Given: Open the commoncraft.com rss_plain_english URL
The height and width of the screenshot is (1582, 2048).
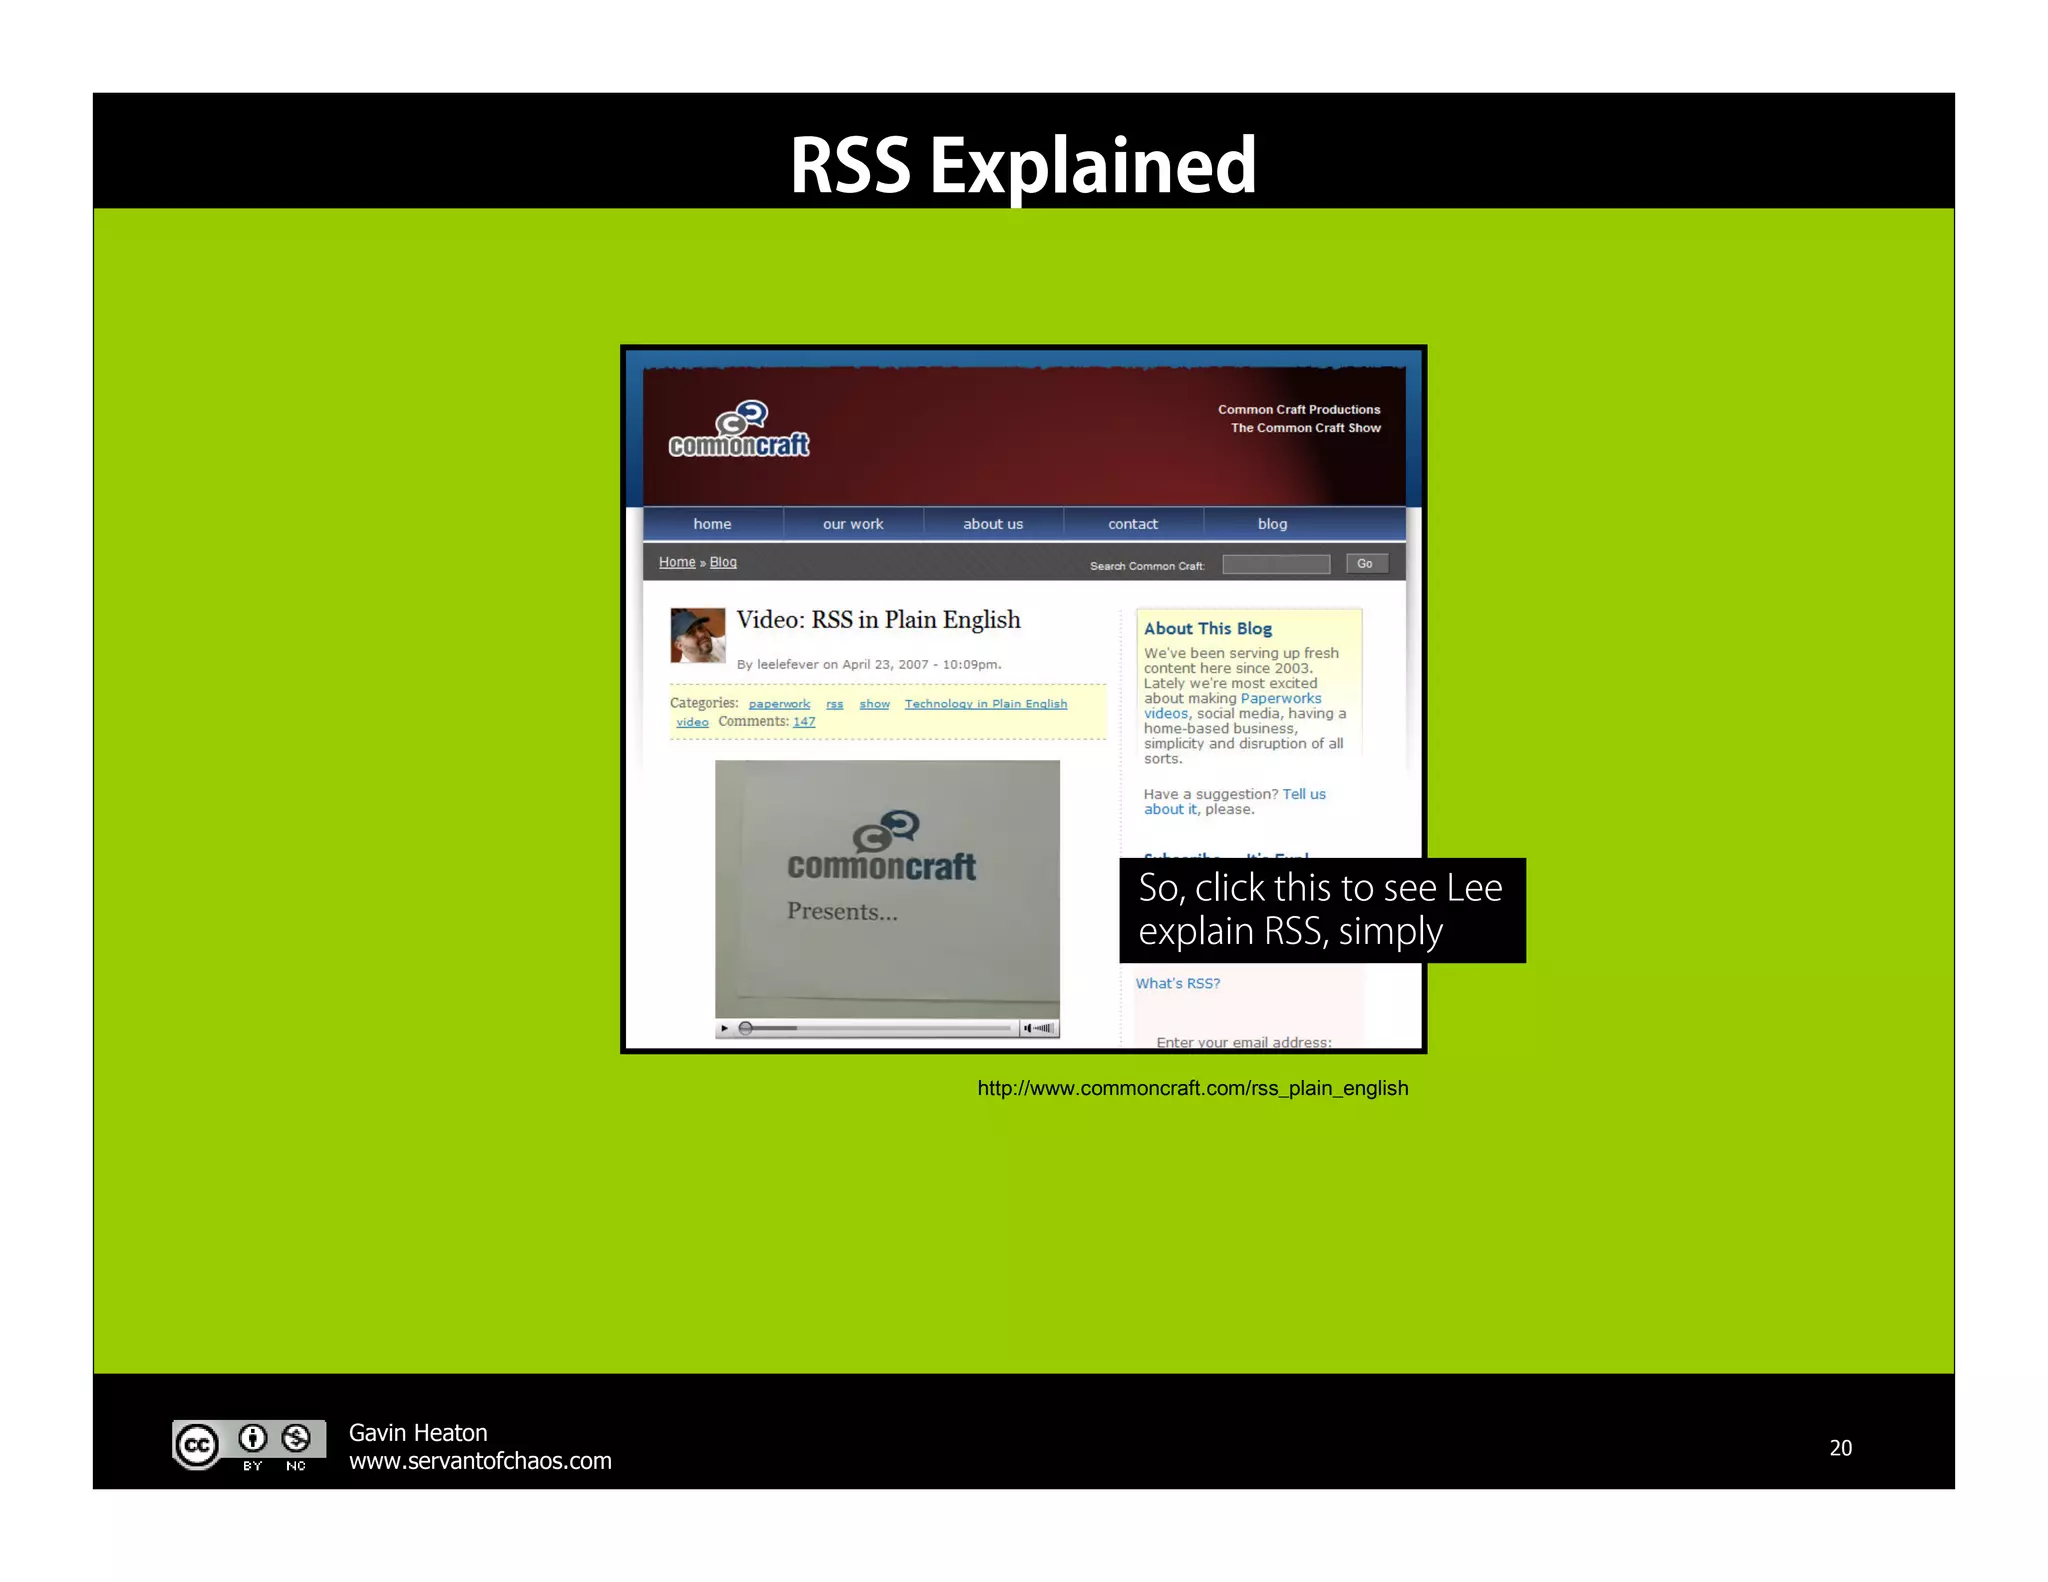Looking at the screenshot, I should [x=1192, y=1088].
